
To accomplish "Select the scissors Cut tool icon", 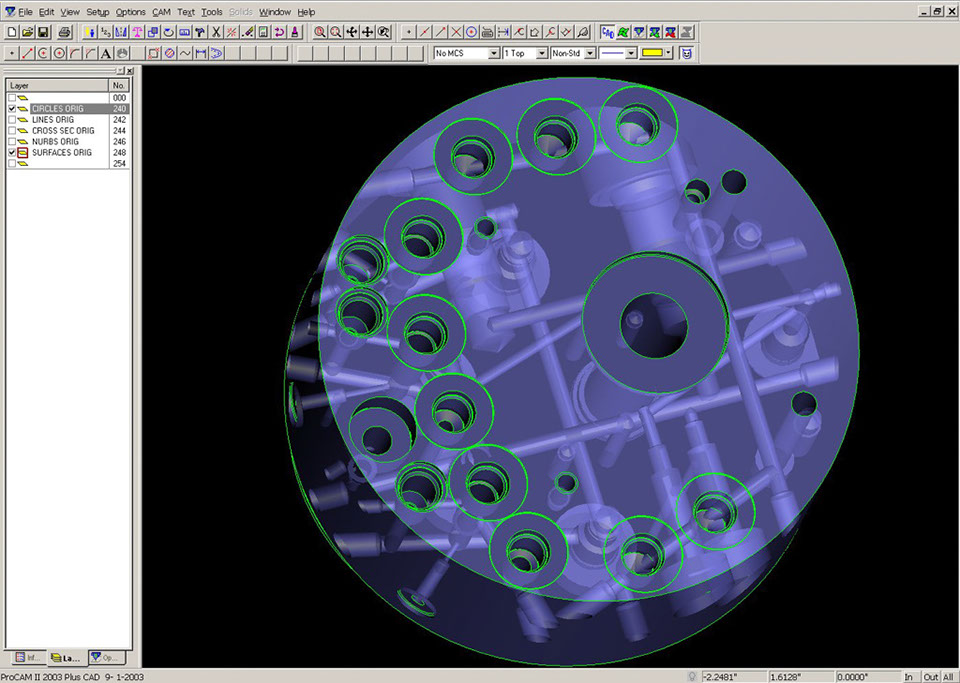I will (216, 32).
